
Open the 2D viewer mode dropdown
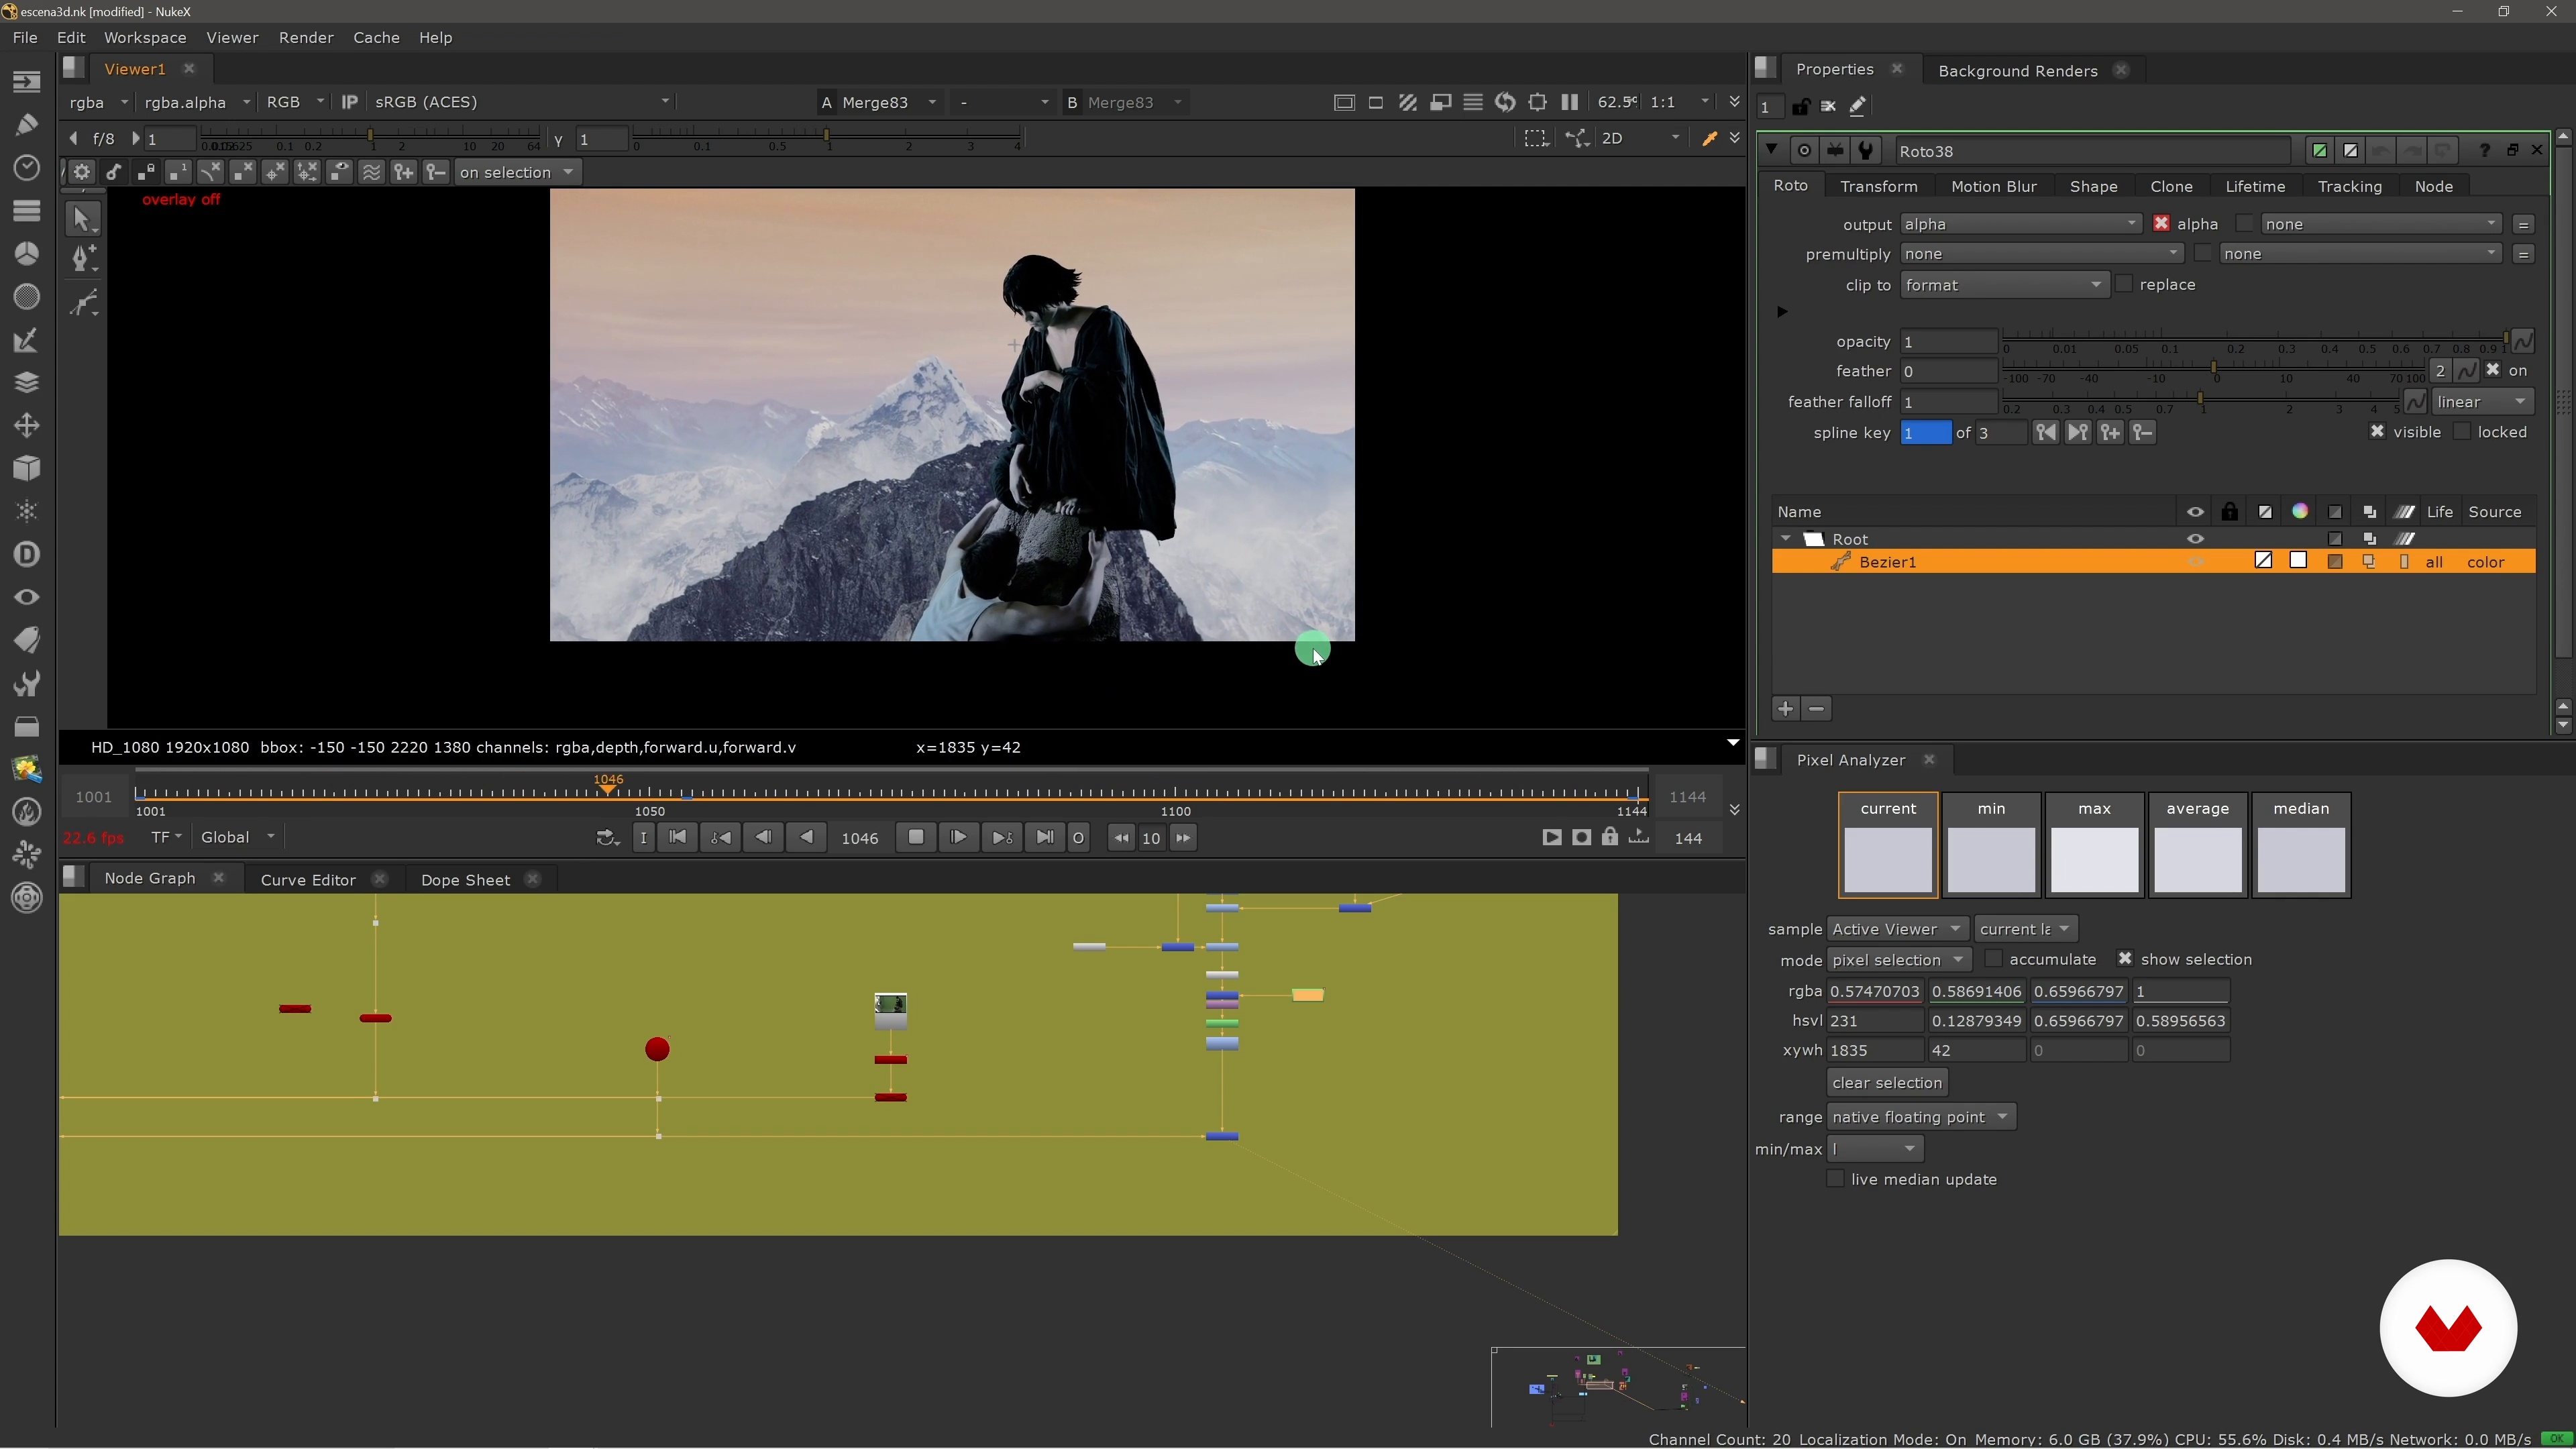pyautogui.click(x=1640, y=138)
